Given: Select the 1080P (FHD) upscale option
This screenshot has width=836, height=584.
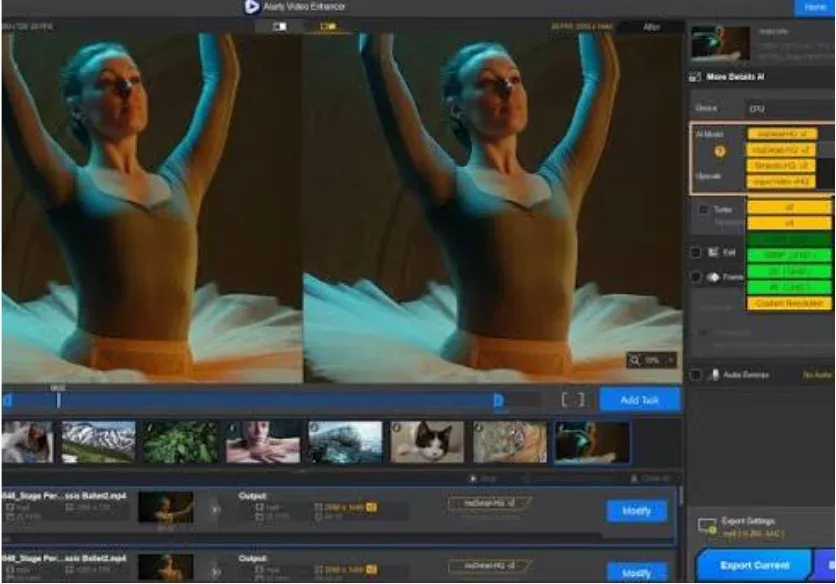Looking at the screenshot, I should tap(789, 255).
